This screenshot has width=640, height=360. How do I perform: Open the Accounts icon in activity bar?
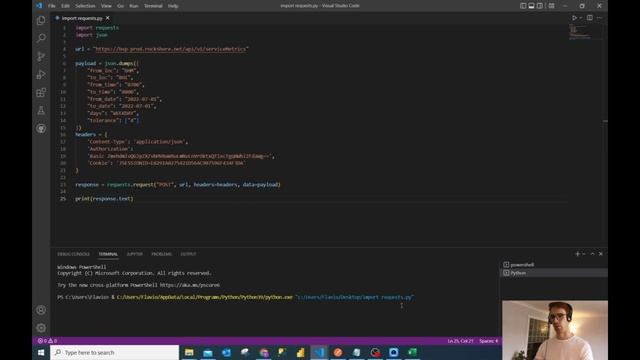[41, 310]
